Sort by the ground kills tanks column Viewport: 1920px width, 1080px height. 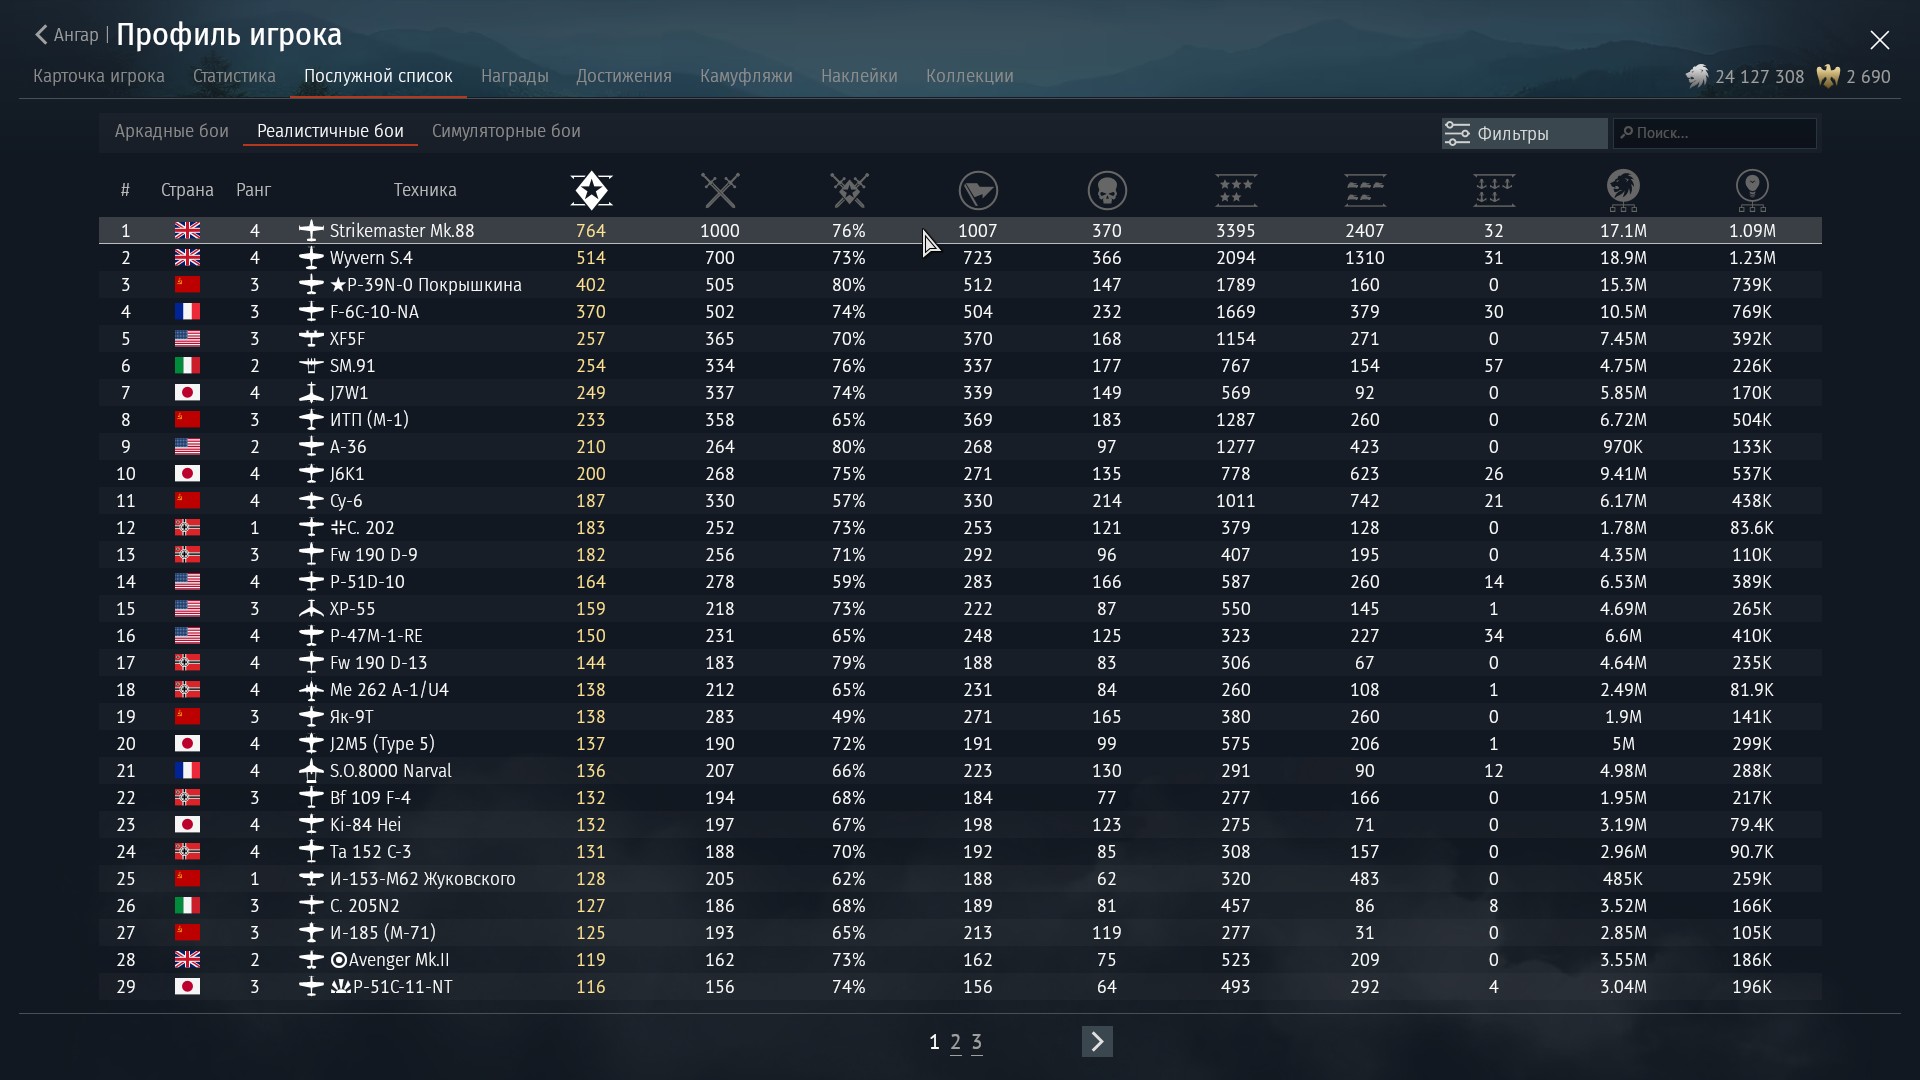[x=1365, y=190]
